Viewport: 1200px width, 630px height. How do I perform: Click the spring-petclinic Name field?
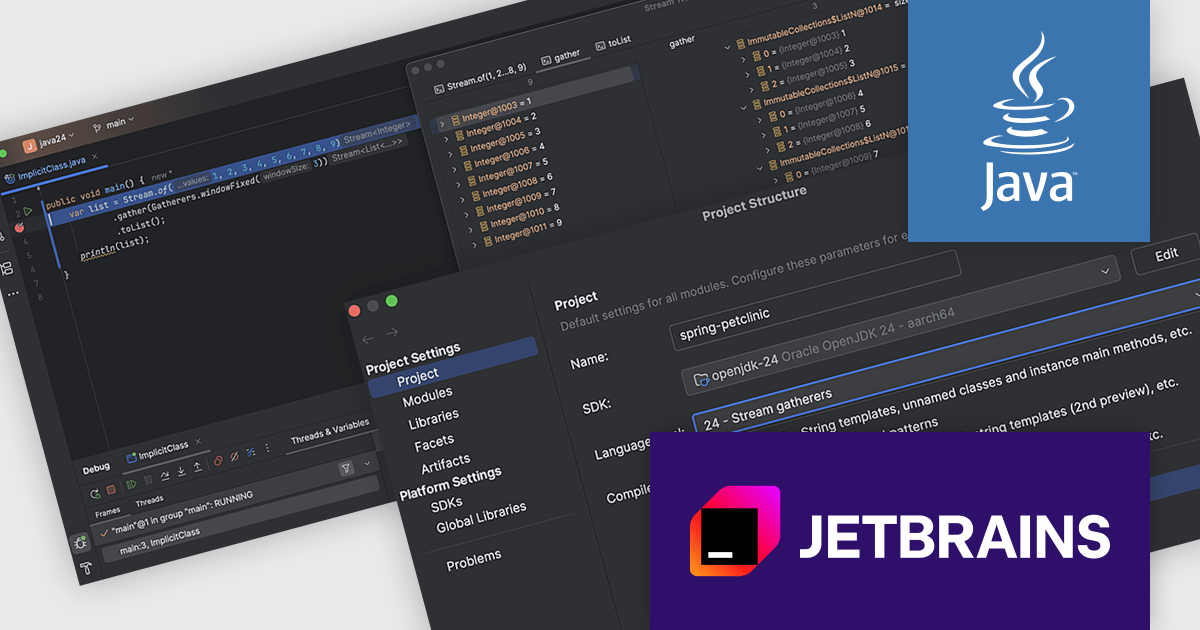point(815,300)
